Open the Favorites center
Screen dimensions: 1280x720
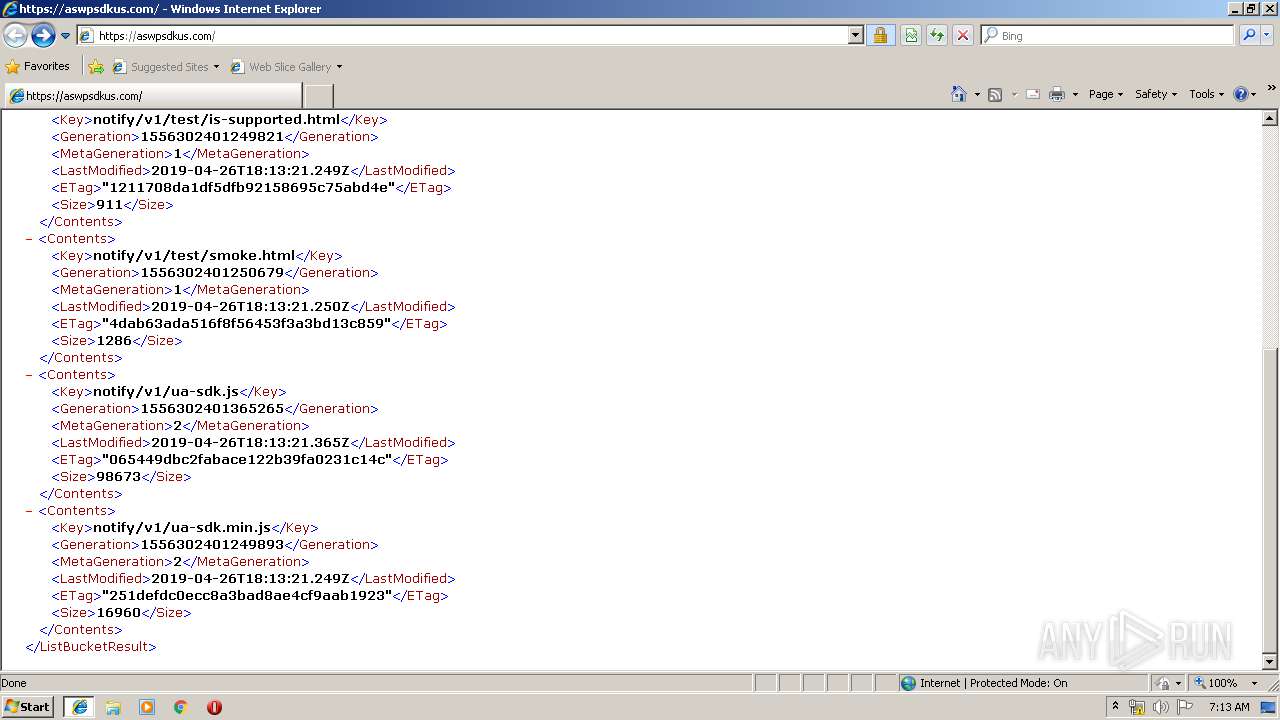[38, 67]
